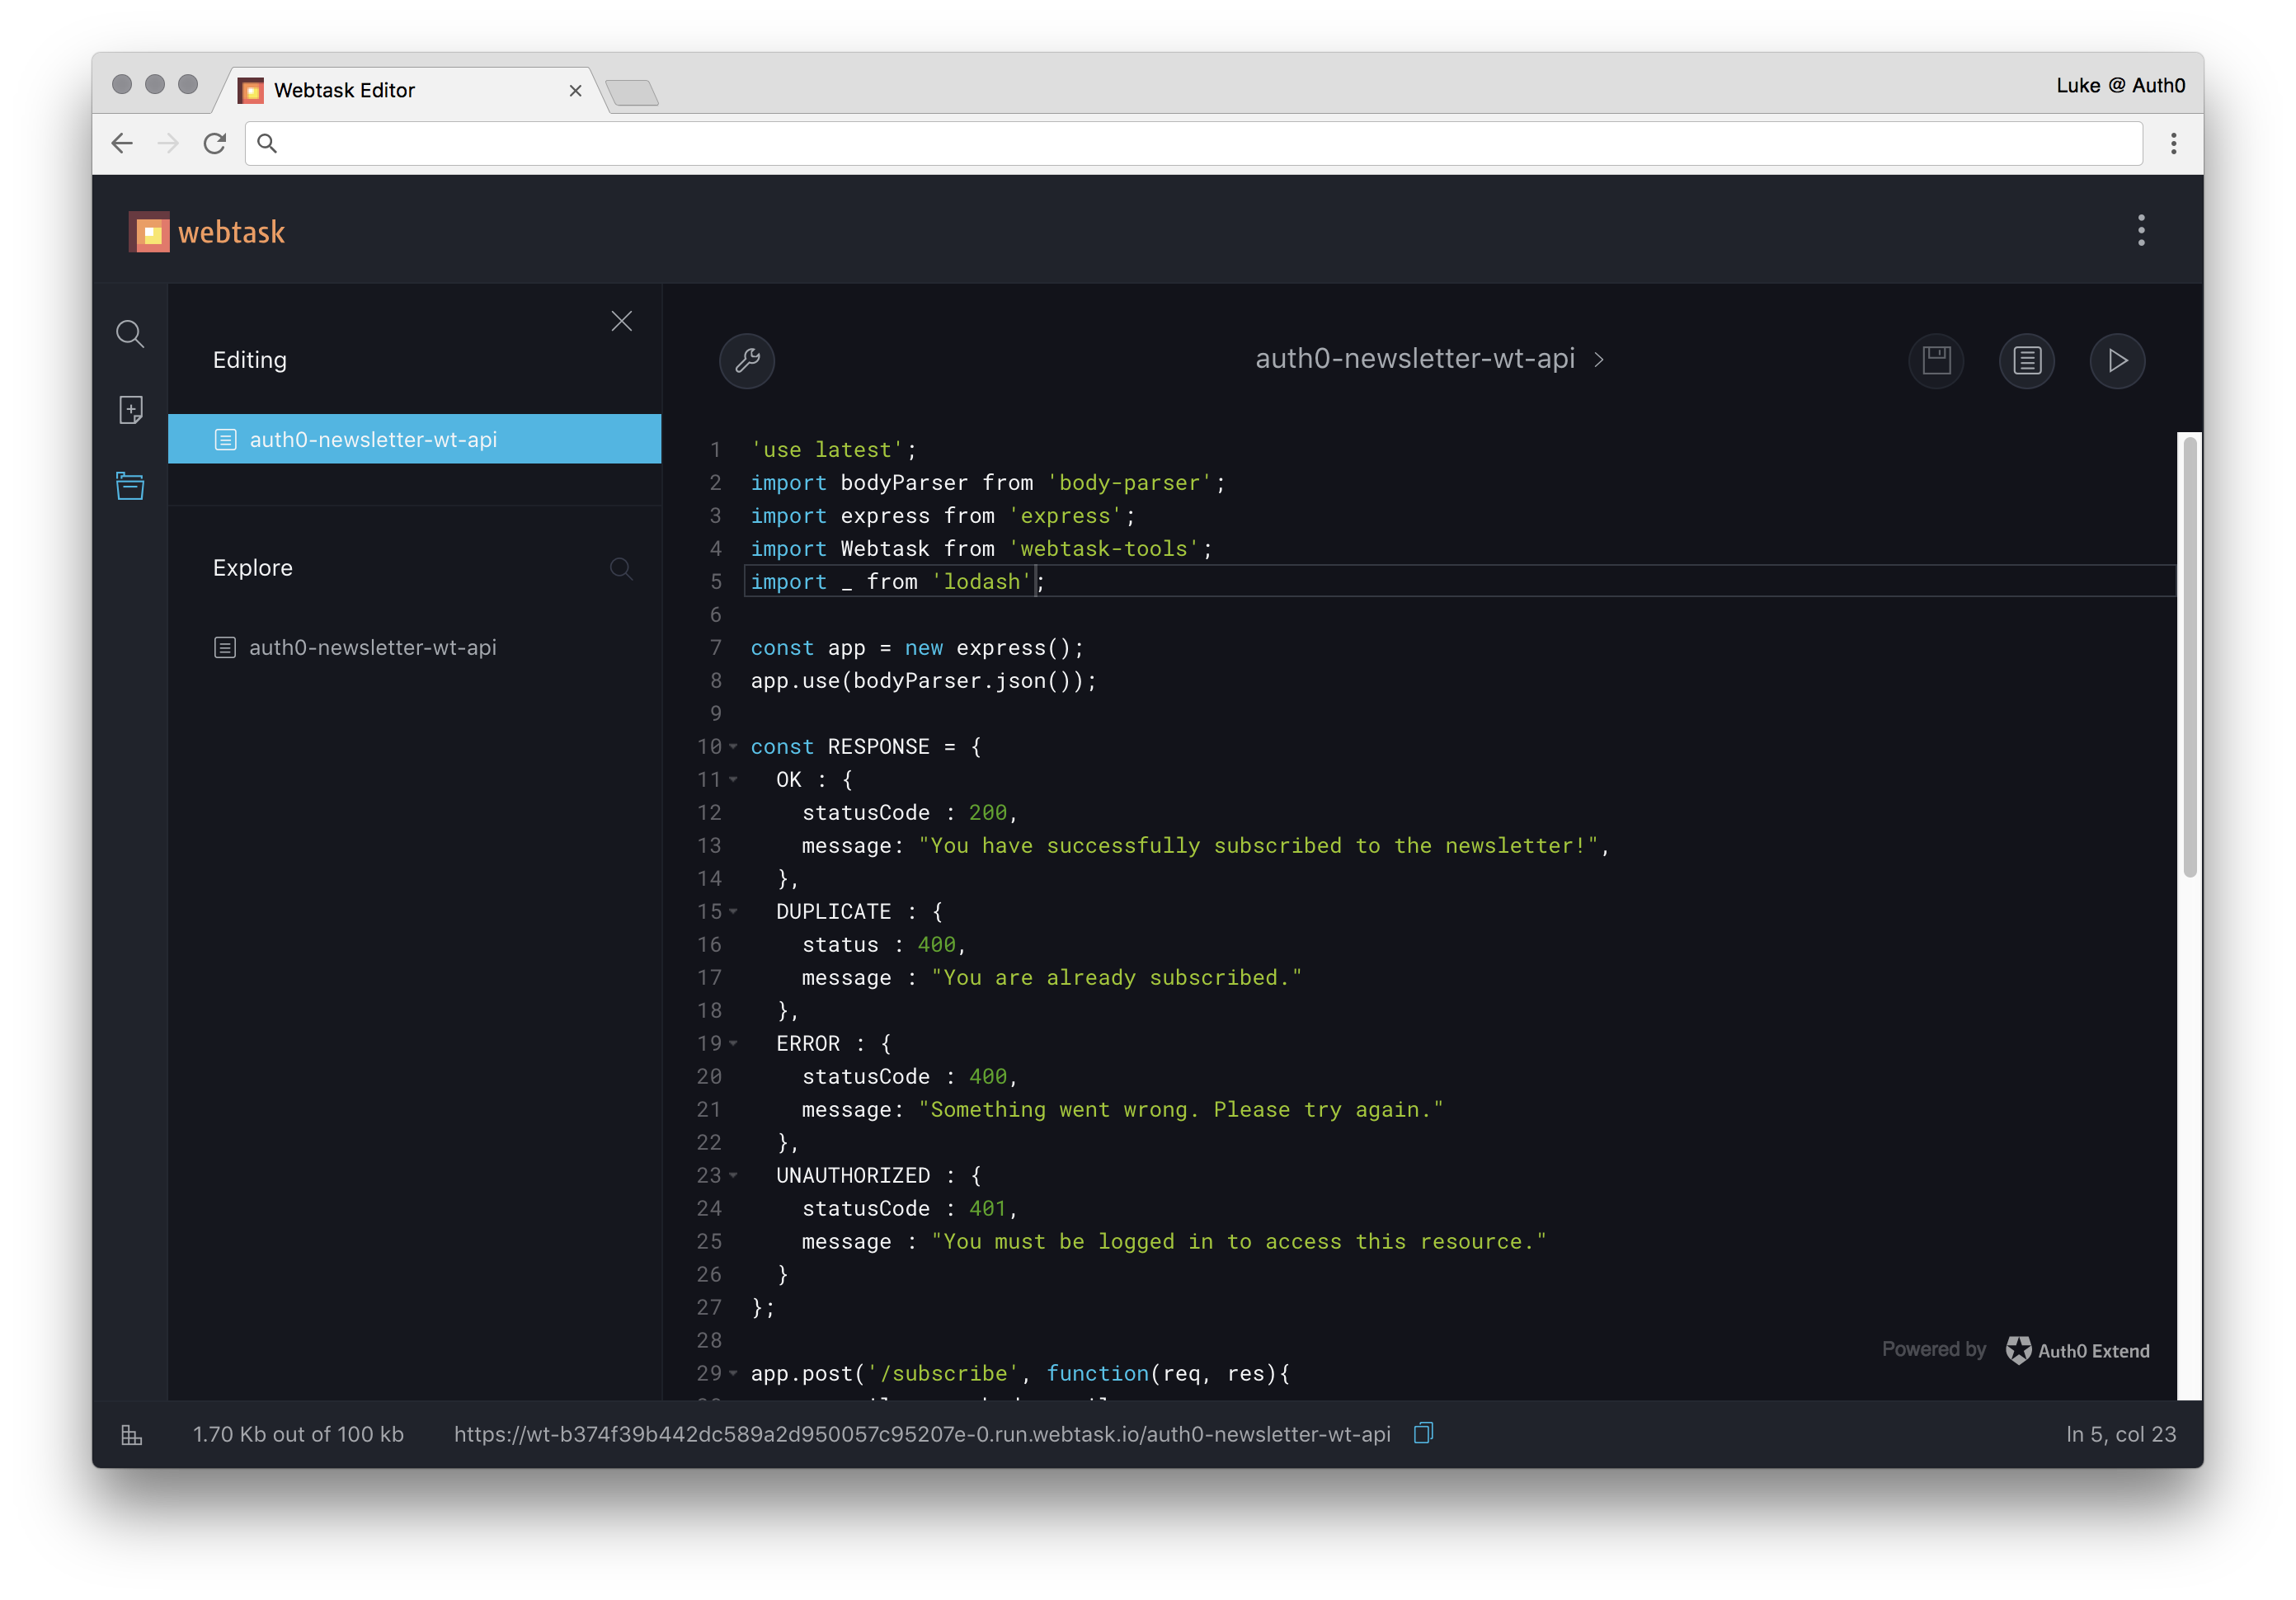2296x1600 pixels.
Task: Collapse the OK block at line 11
Action: (x=734, y=780)
